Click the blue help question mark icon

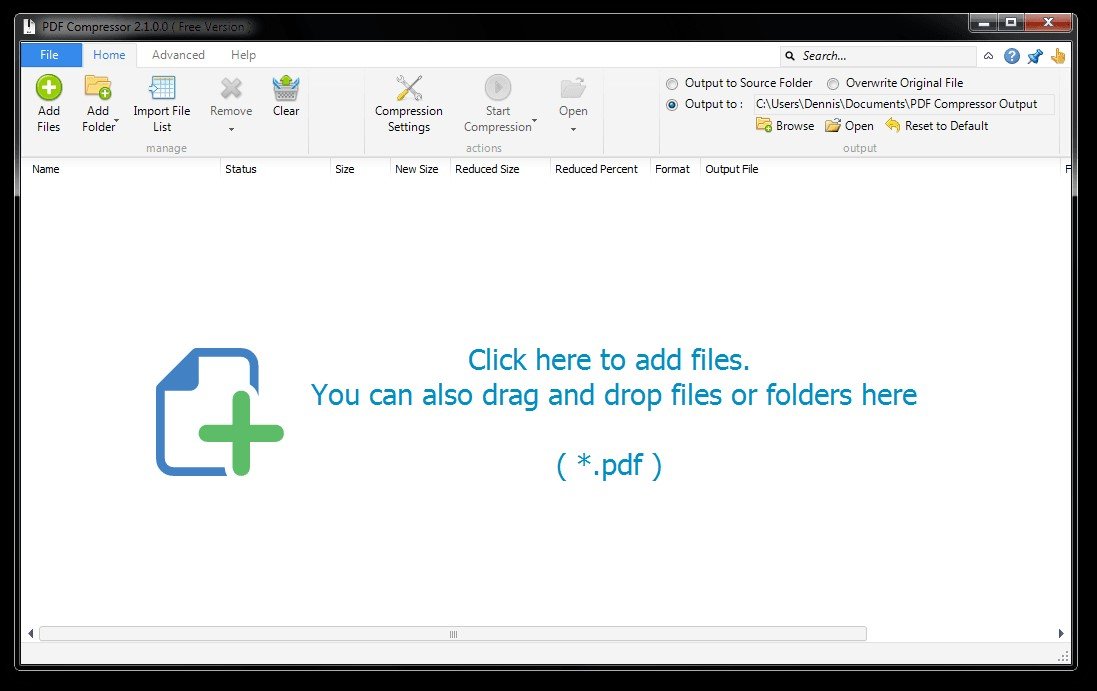tap(1012, 56)
